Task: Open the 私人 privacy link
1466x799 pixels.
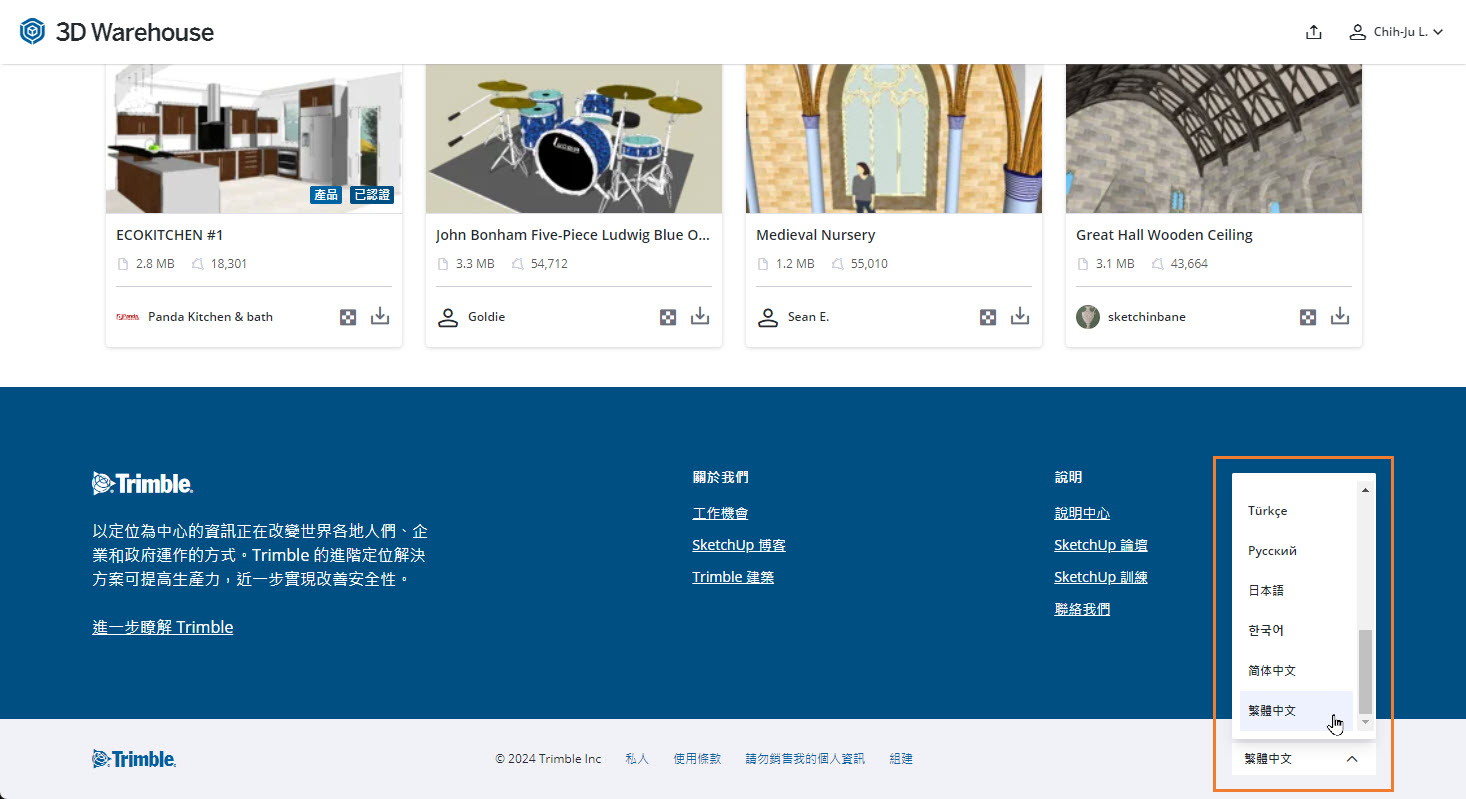Action: 637,759
